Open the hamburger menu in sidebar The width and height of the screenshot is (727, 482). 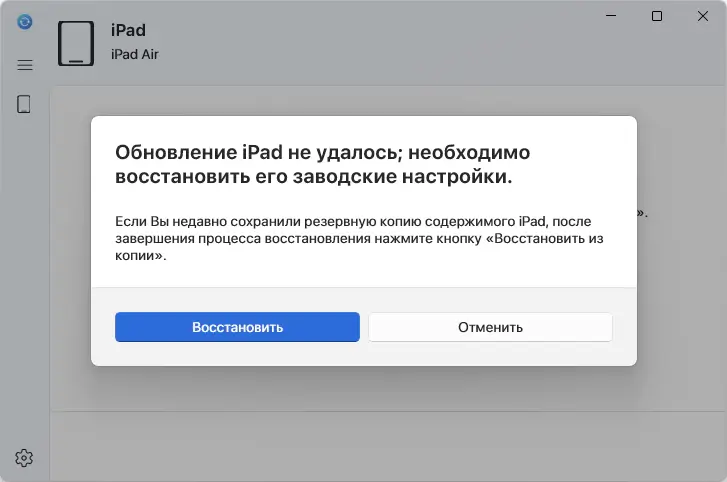click(25, 65)
